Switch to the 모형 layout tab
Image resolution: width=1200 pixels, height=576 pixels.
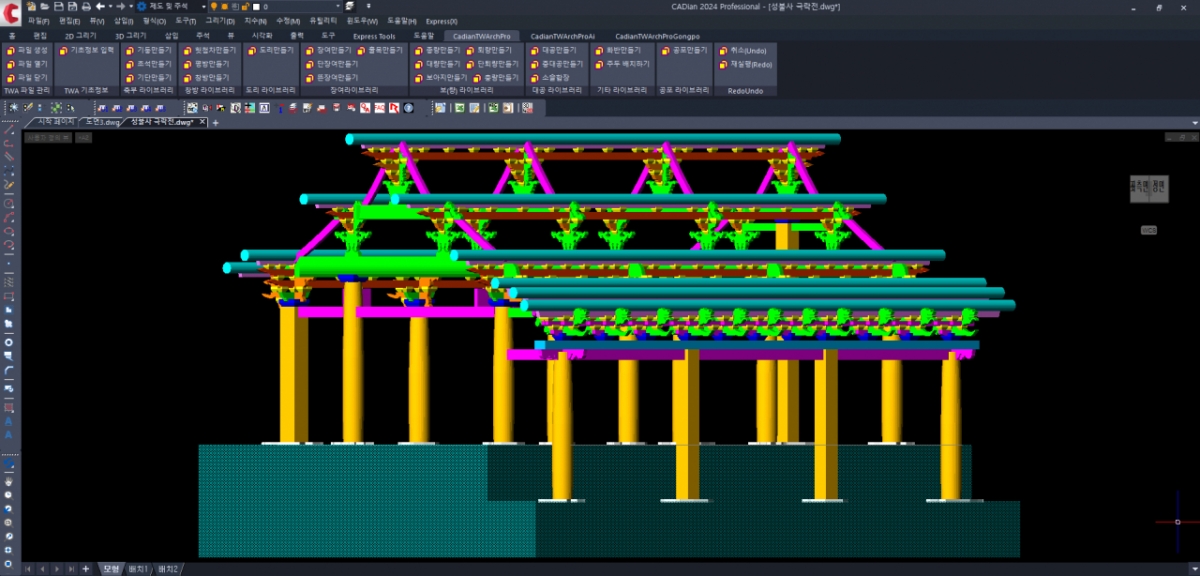click(110, 569)
